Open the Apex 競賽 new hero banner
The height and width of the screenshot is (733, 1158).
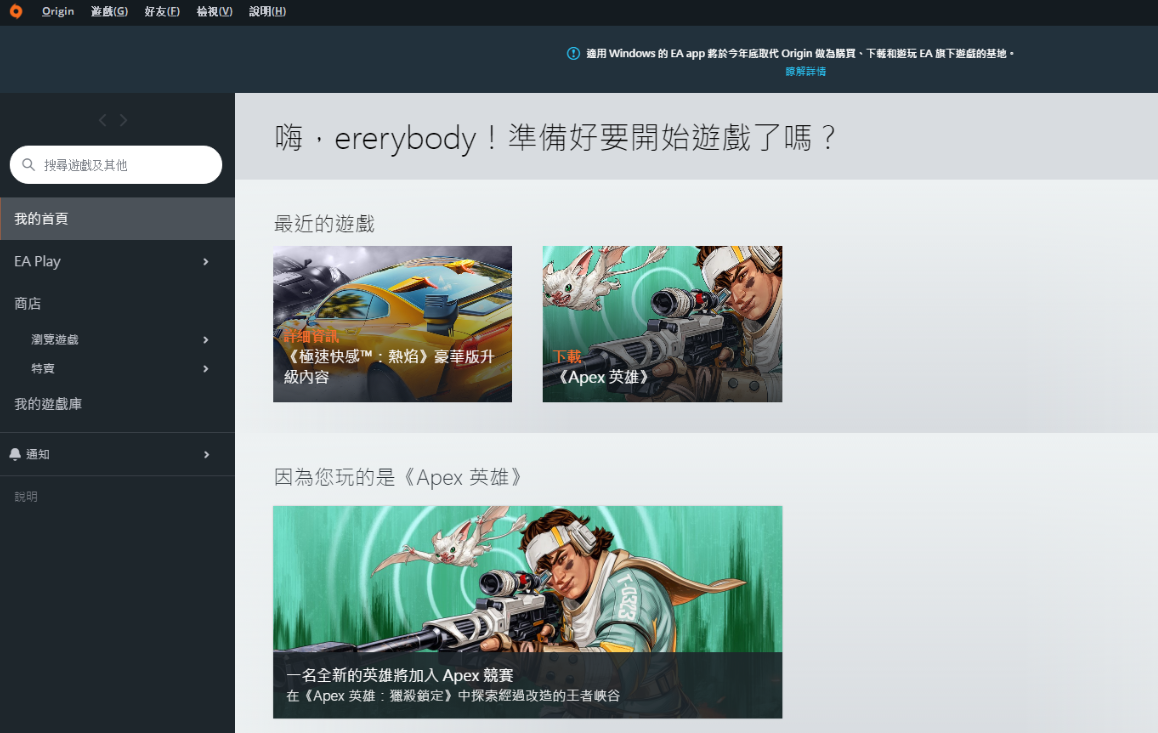tap(527, 611)
